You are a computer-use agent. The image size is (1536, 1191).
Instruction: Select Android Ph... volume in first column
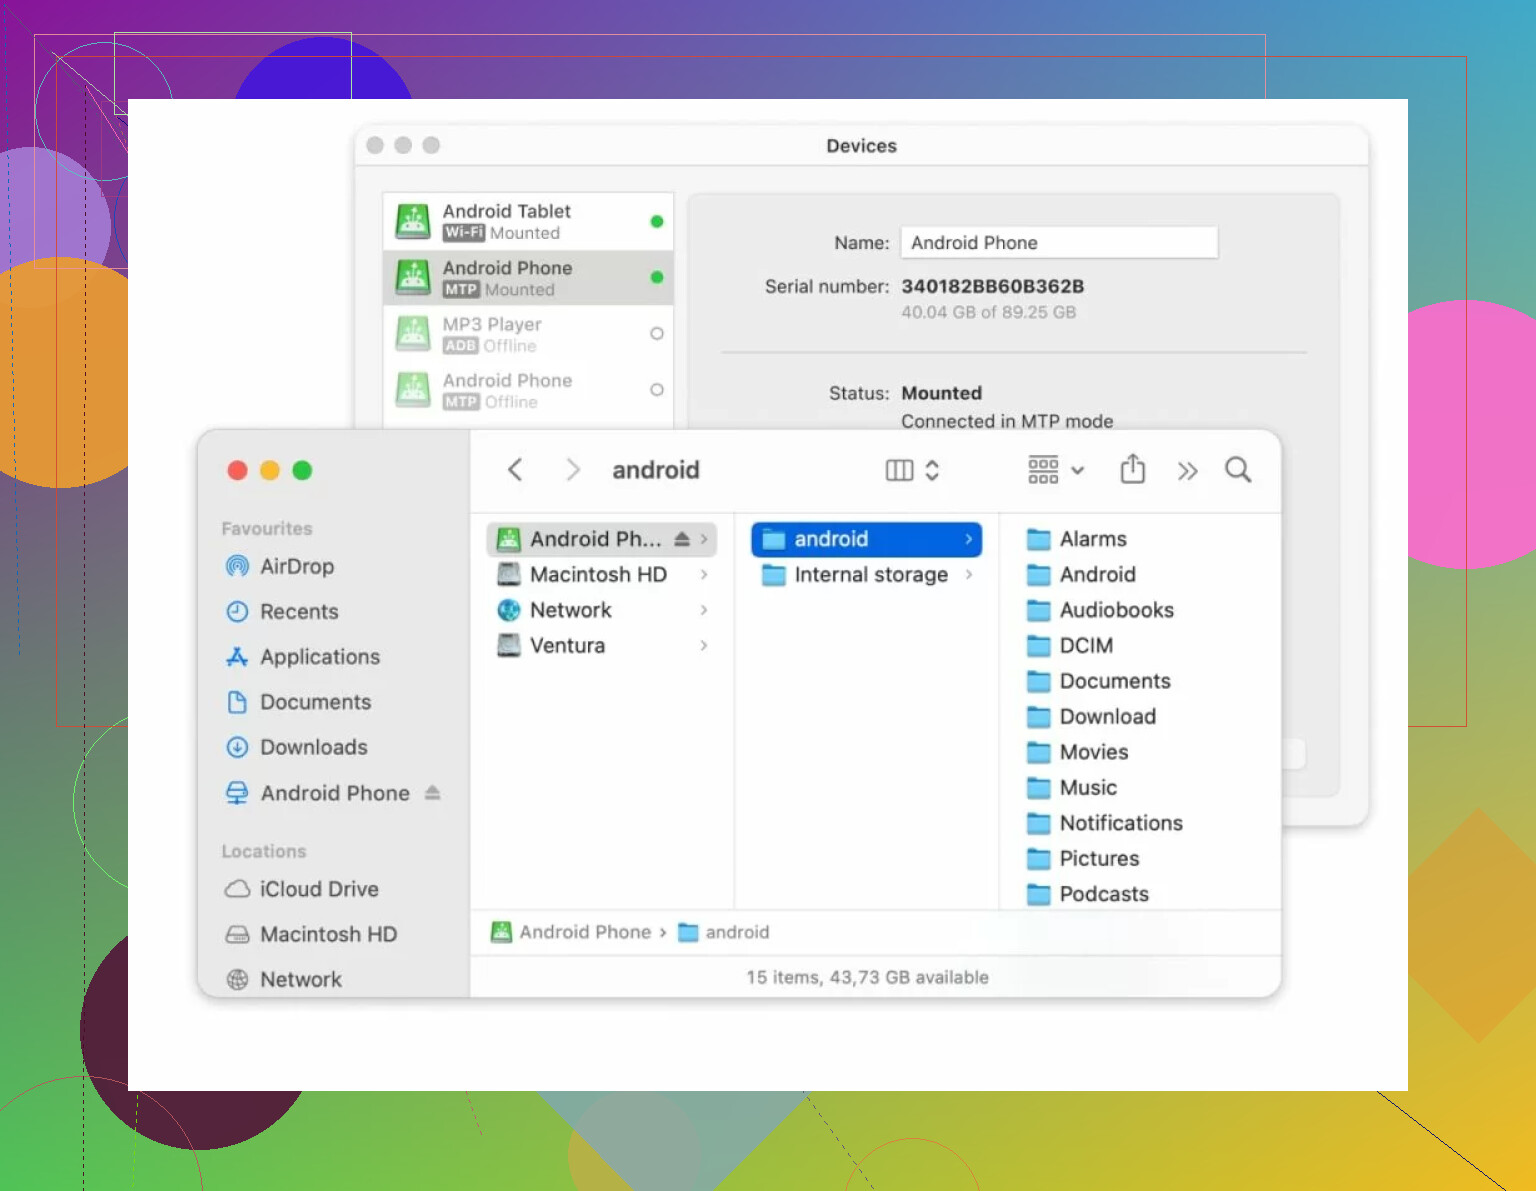pos(602,539)
